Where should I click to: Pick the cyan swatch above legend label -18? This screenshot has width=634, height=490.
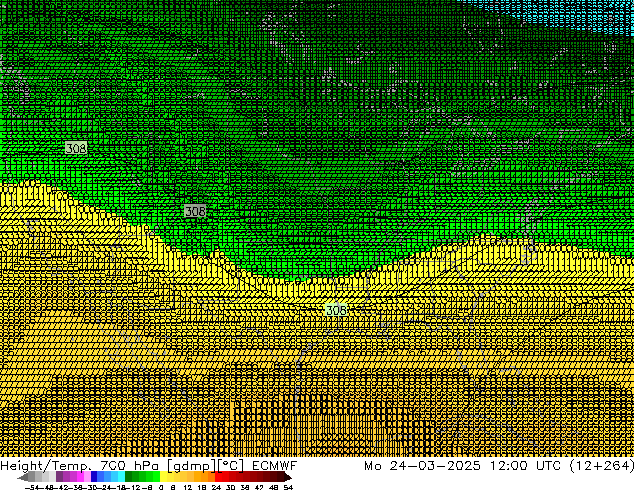click(121, 477)
